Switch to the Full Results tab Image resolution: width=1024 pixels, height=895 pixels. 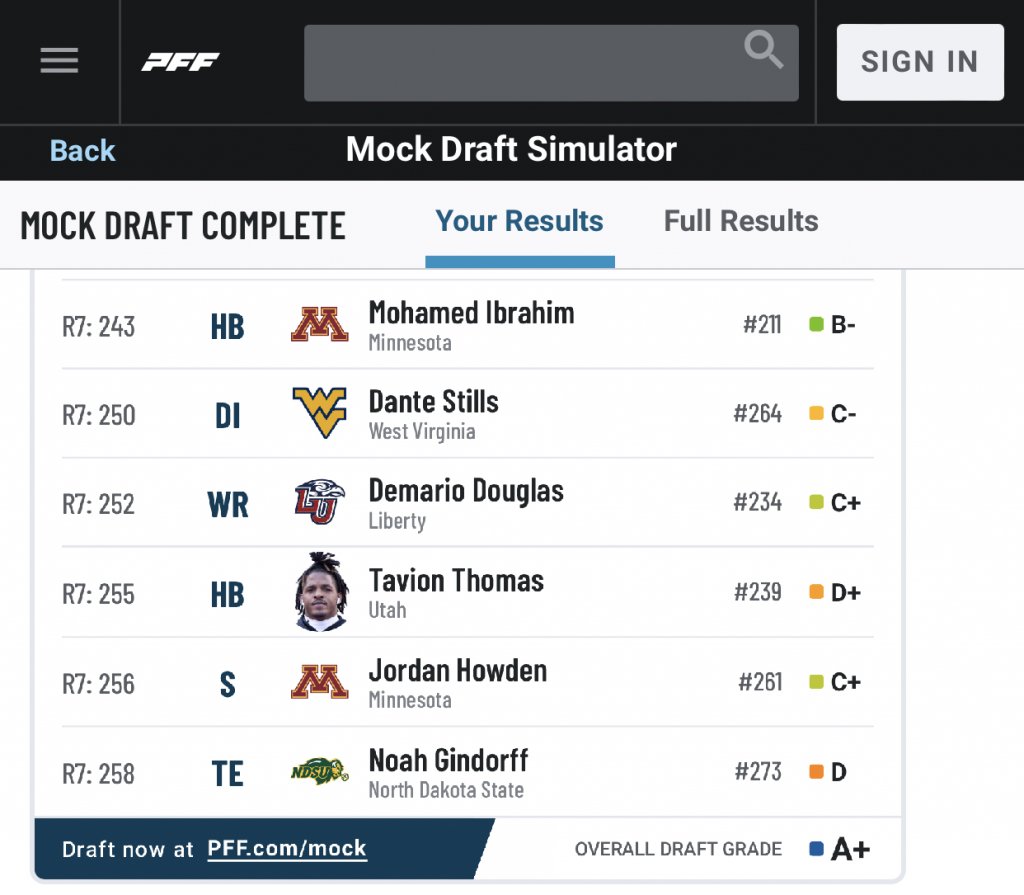(741, 221)
